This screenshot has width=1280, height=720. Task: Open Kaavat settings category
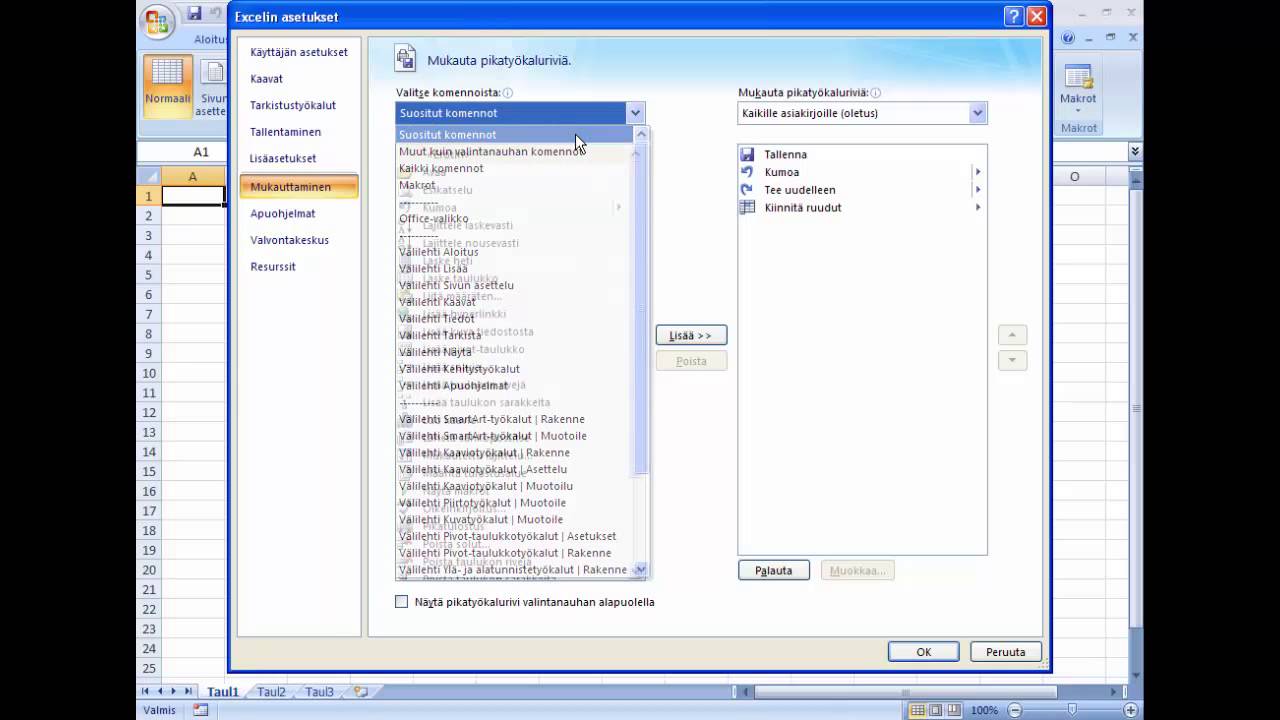tap(299, 79)
